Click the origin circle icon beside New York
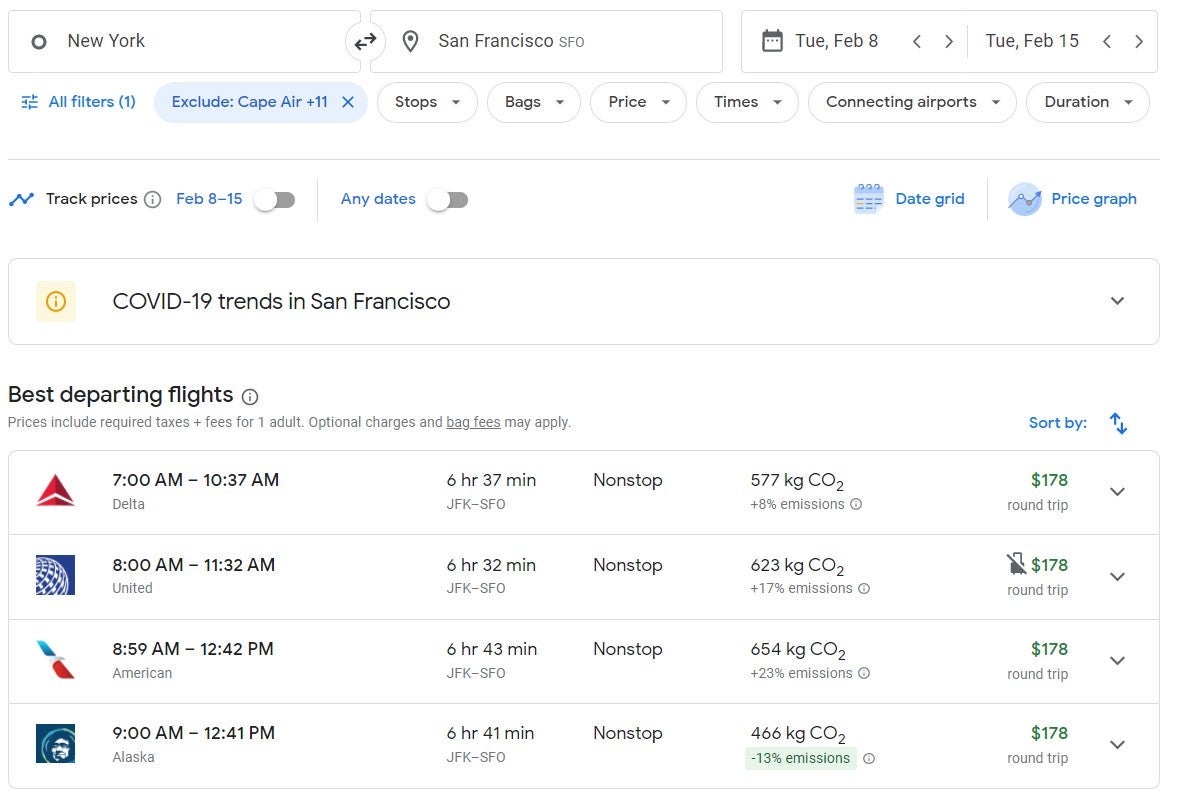 tap(39, 42)
